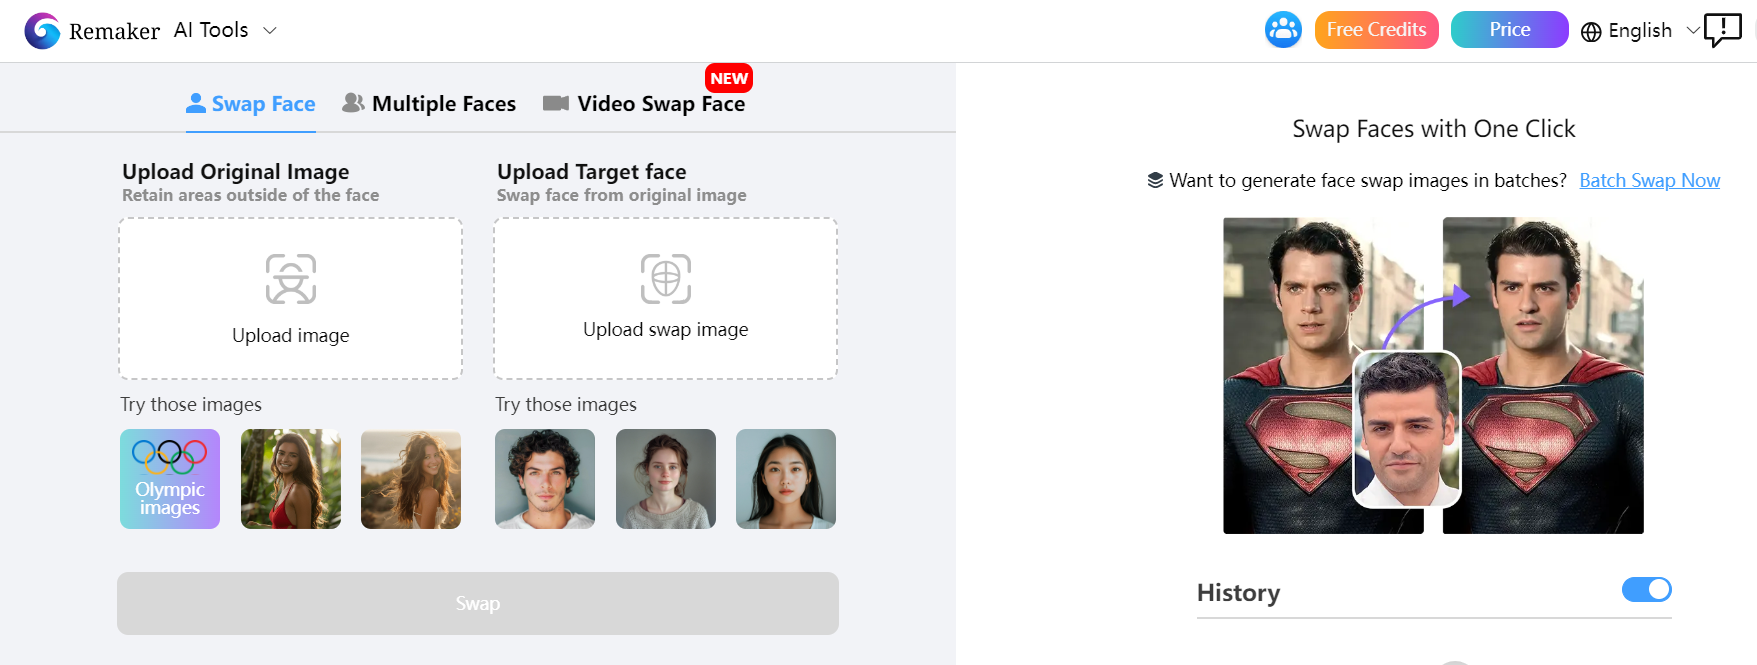Image resolution: width=1757 pixels, height=665 pixels.
Task: Click Upload swap image in target face area
Action: pos(666,299)
